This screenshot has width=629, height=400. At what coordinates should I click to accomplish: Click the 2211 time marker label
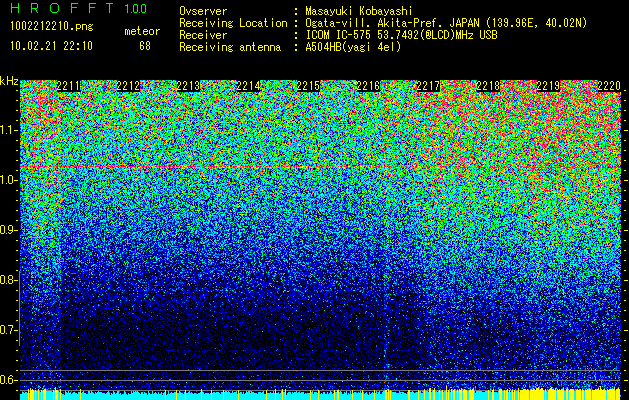click(x=68, y=86)
